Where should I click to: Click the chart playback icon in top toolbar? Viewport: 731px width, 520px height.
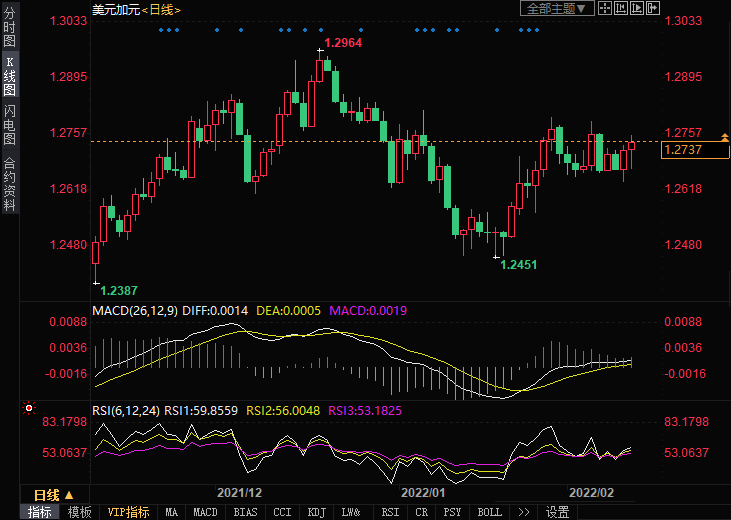(x=638, y=9)
